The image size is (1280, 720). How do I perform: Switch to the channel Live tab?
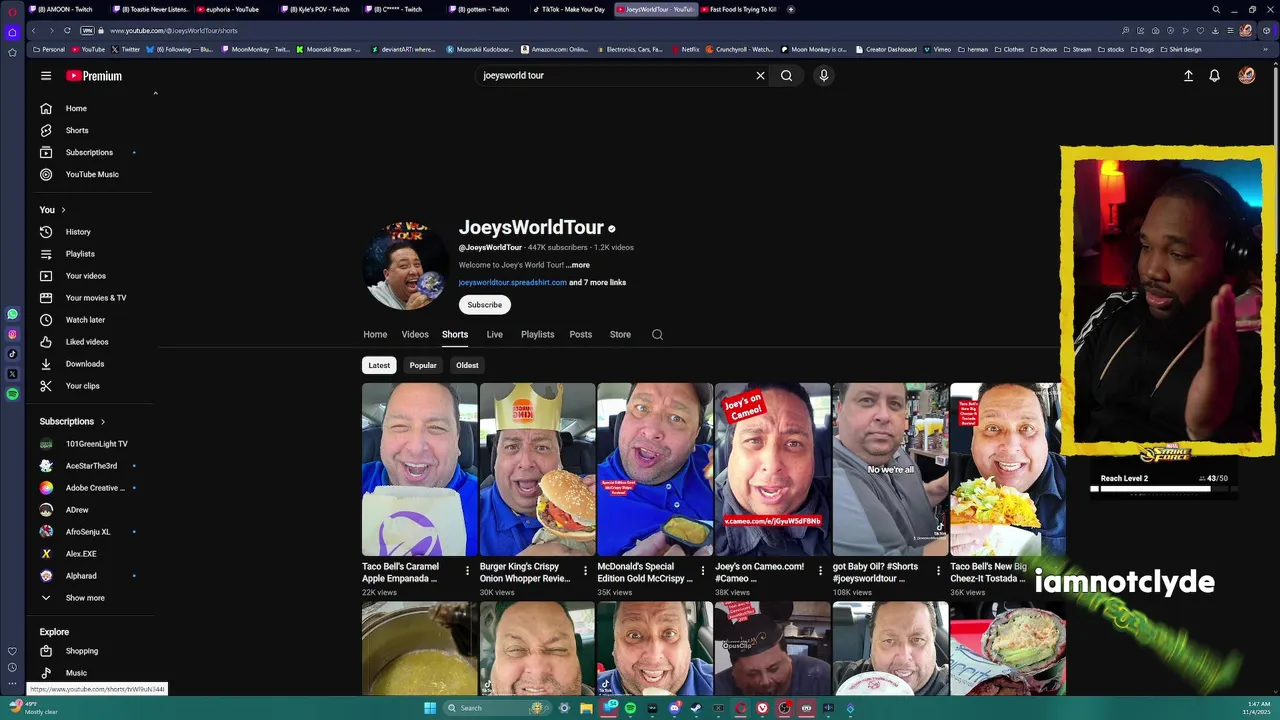tap(494, 335)
